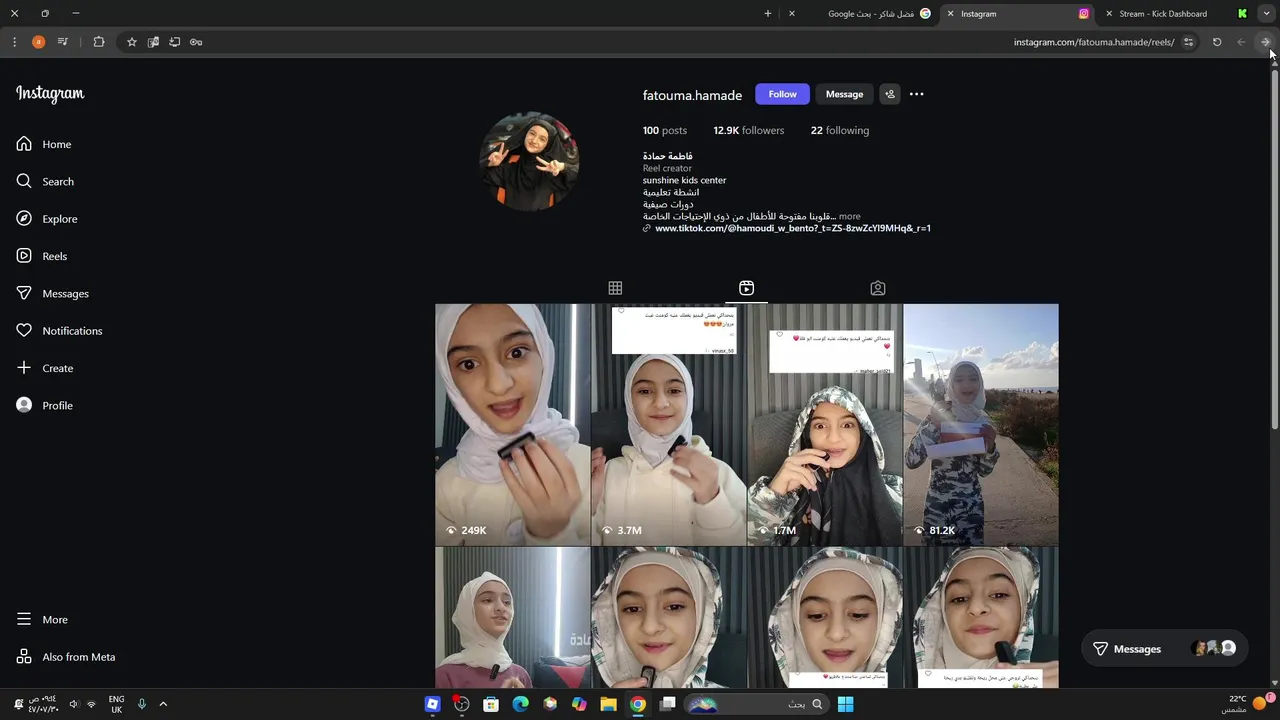Bookmark this page with the star

pos(131,42)
